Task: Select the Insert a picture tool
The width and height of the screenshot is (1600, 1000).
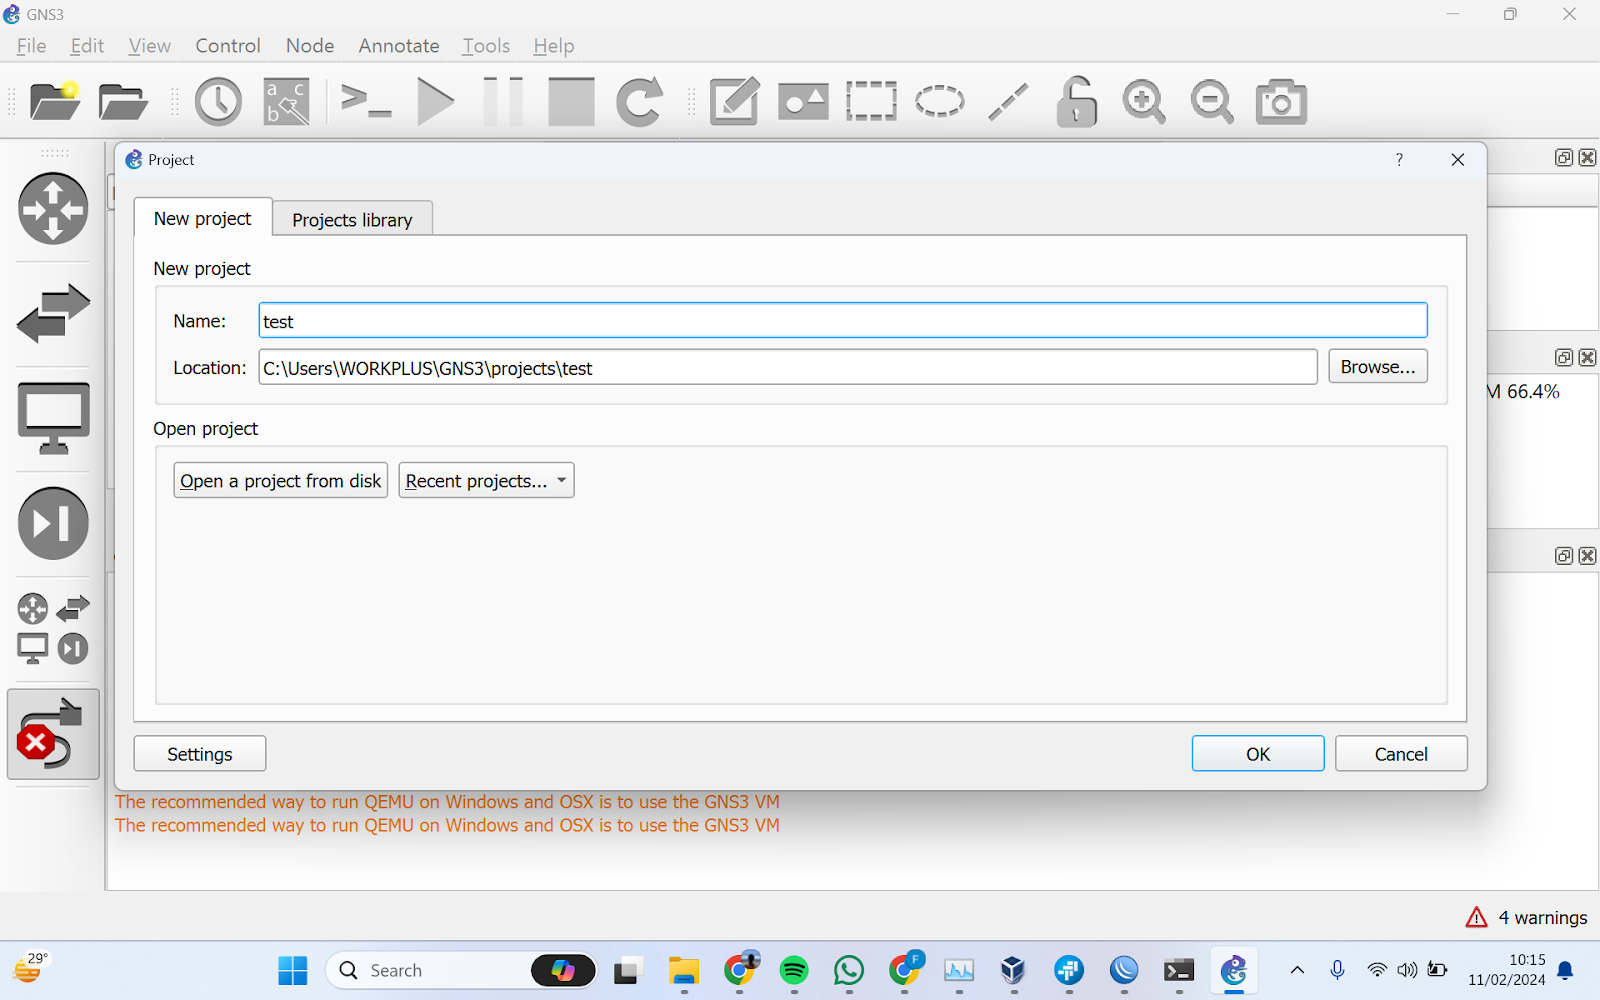Action: pos(803,101)
